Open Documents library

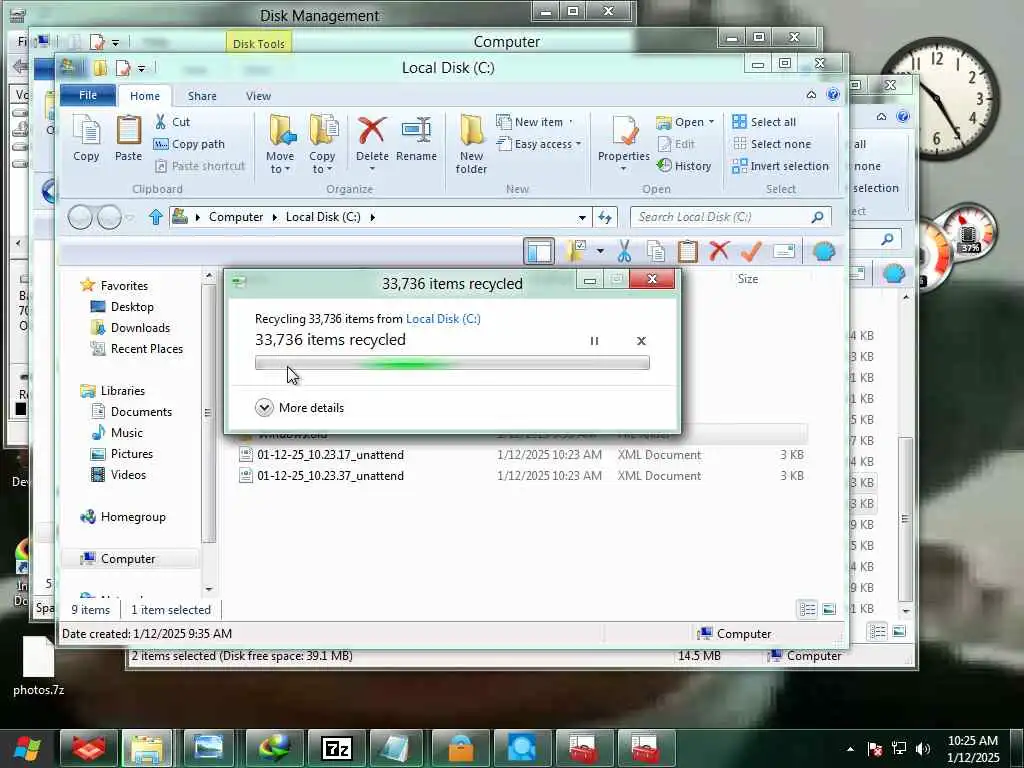coord(141,411)
